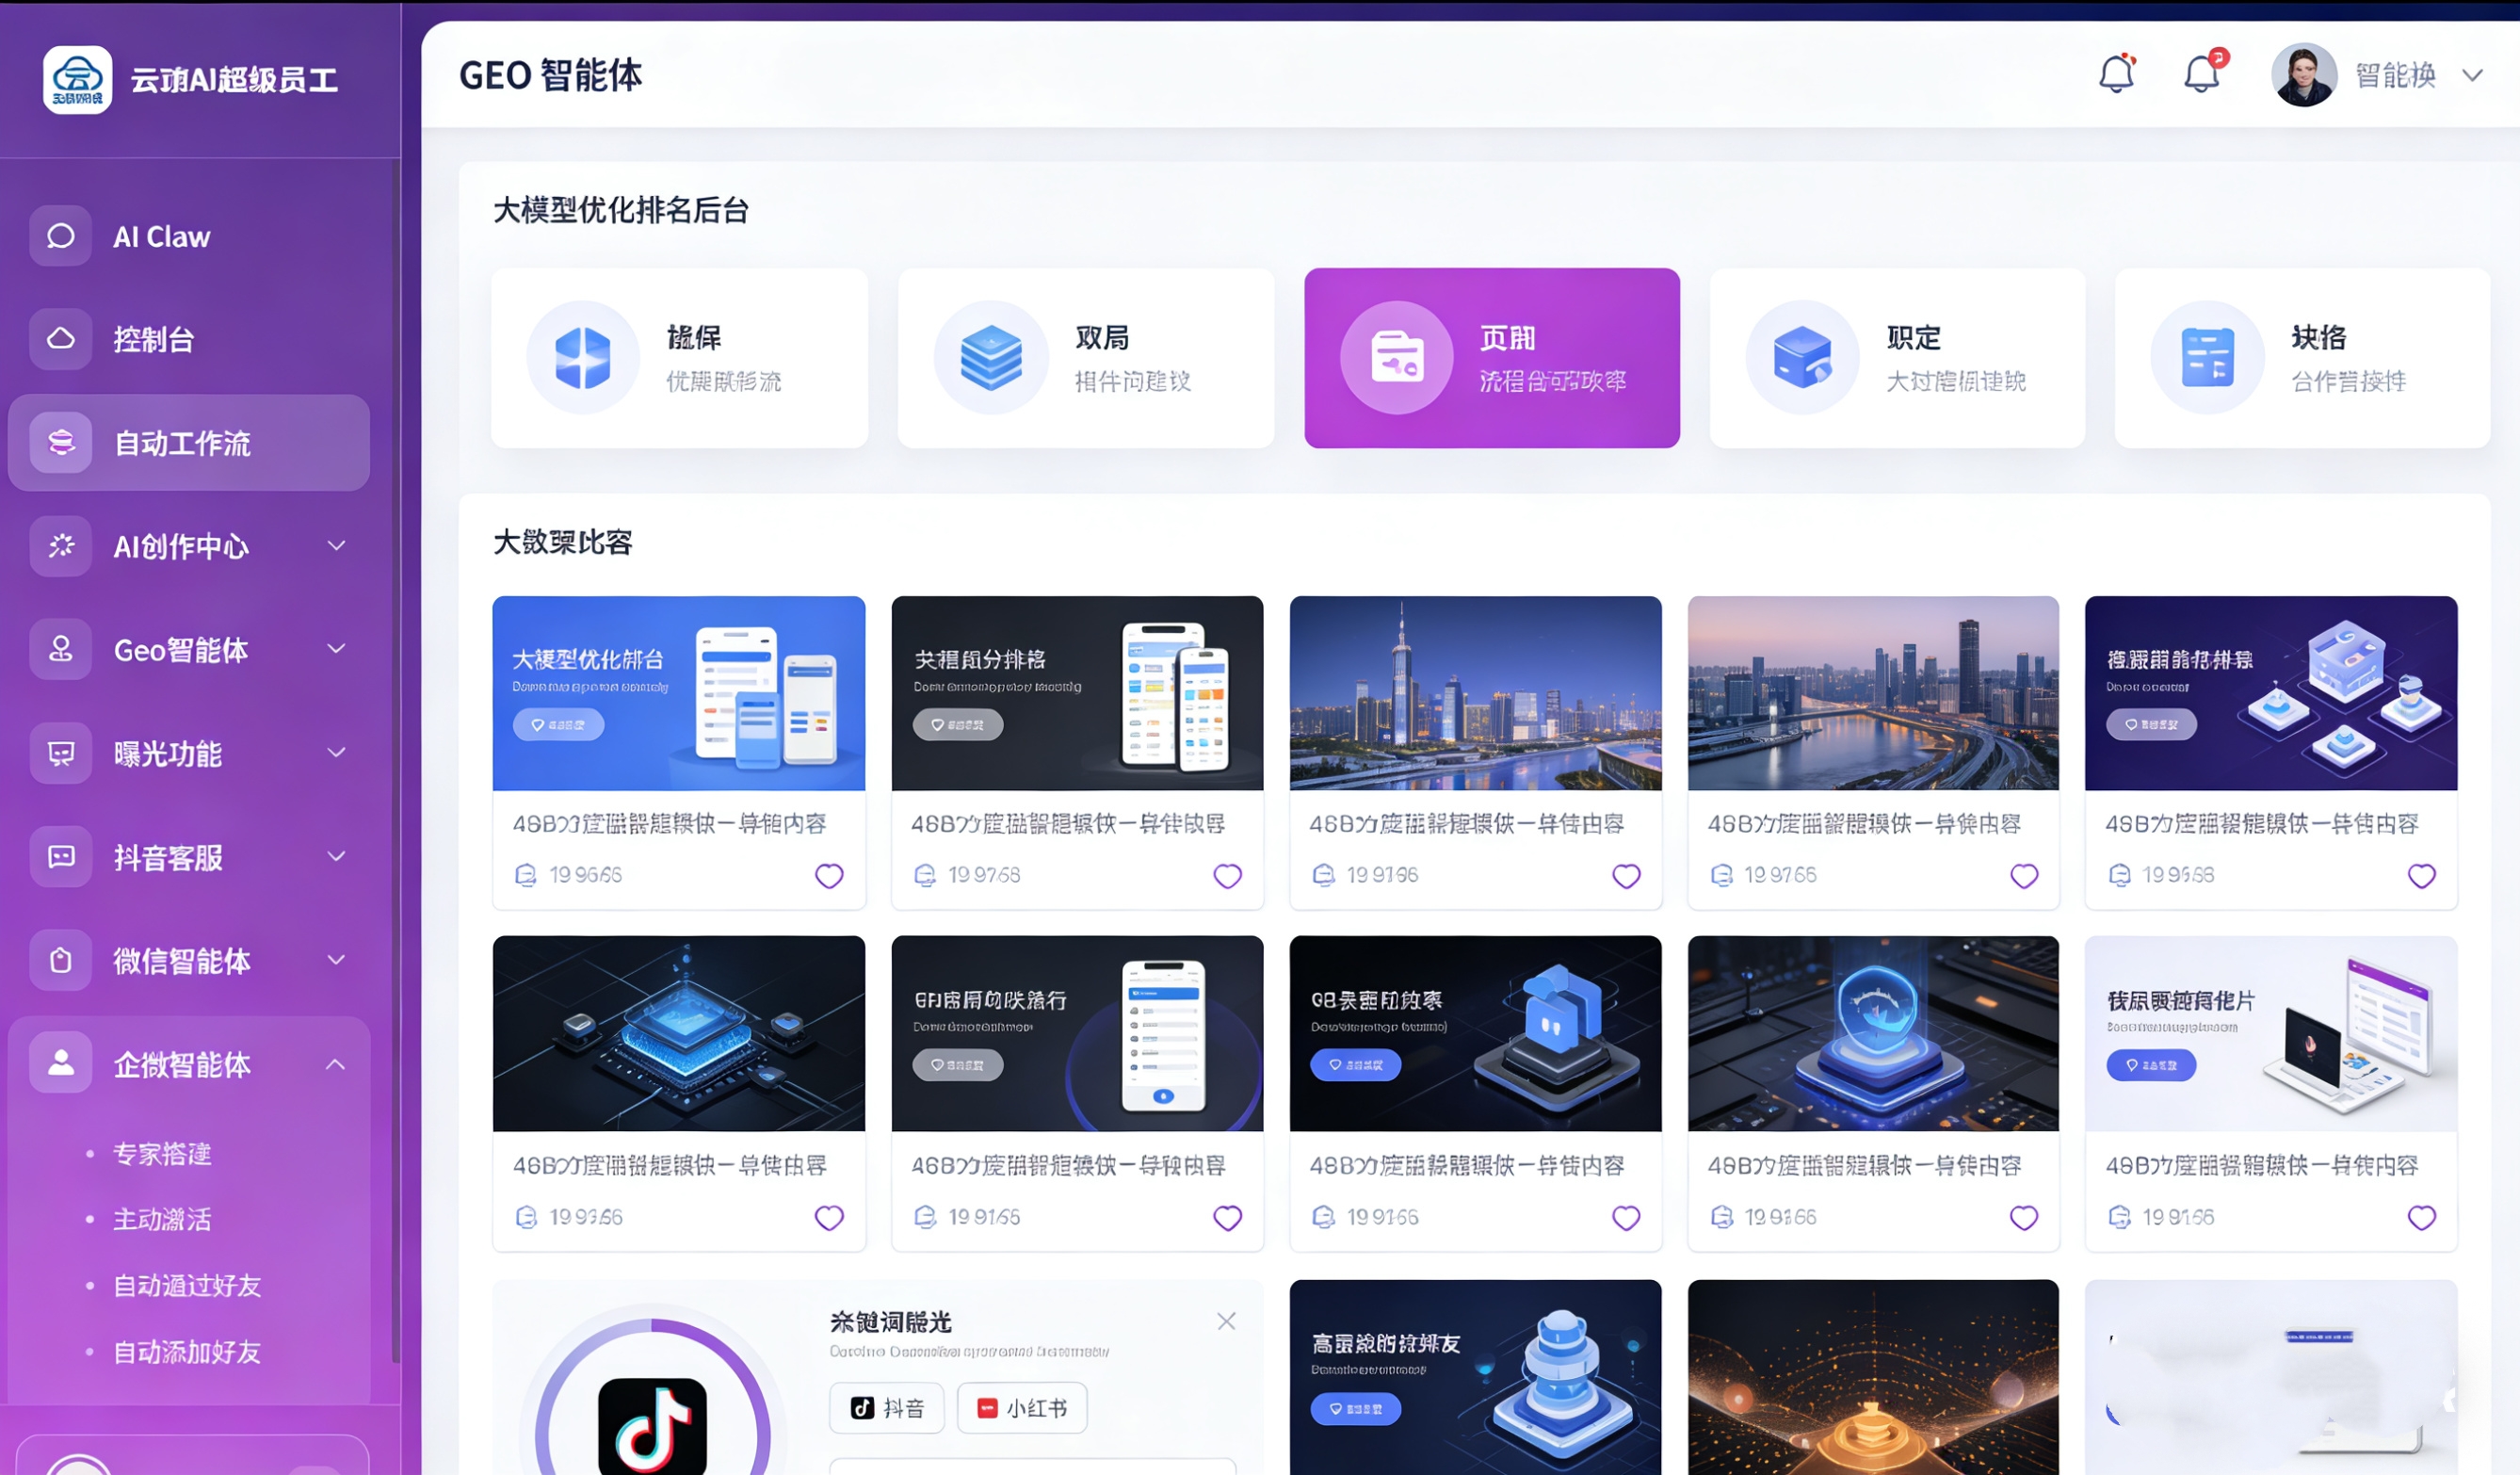Select the 职定 feature card
This screenshot has height=1475, width=2520.
[x=1897, y=358]
